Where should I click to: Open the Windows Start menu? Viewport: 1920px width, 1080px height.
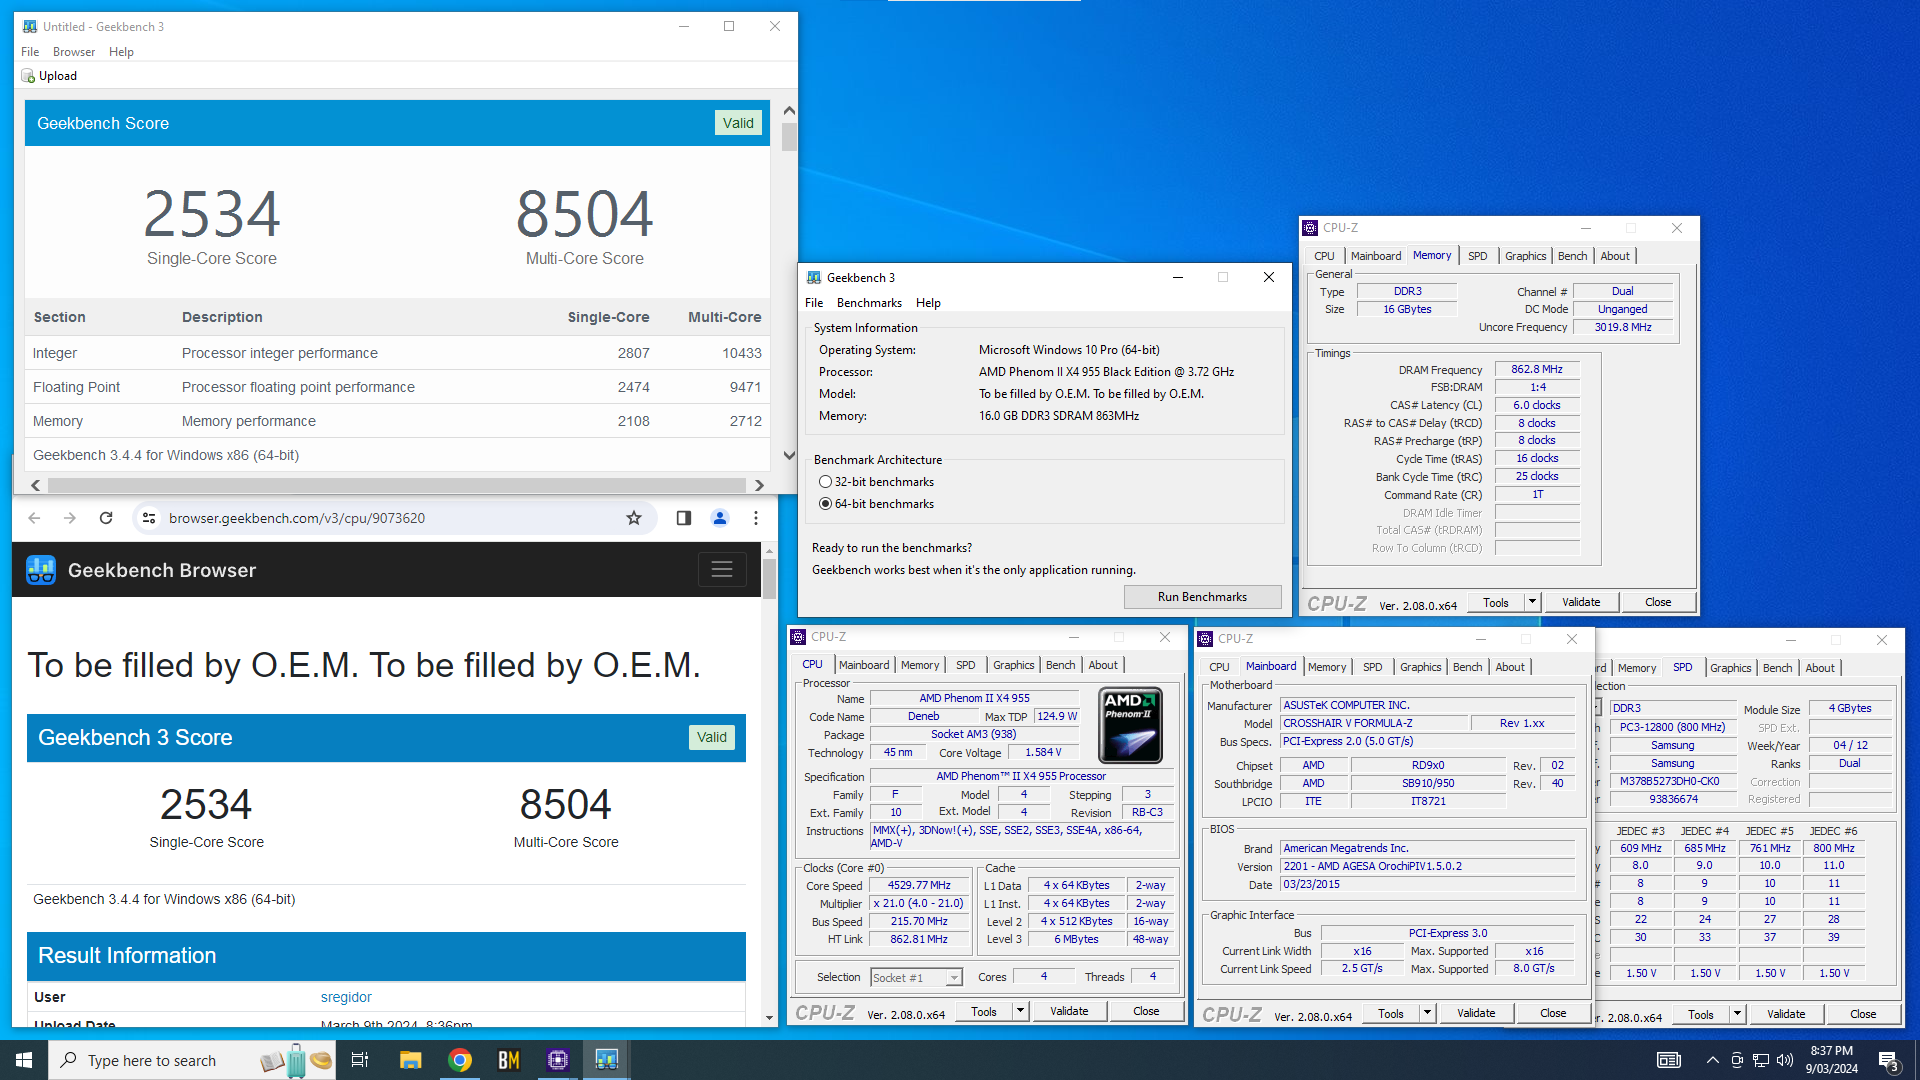[x=24, y=1060]
